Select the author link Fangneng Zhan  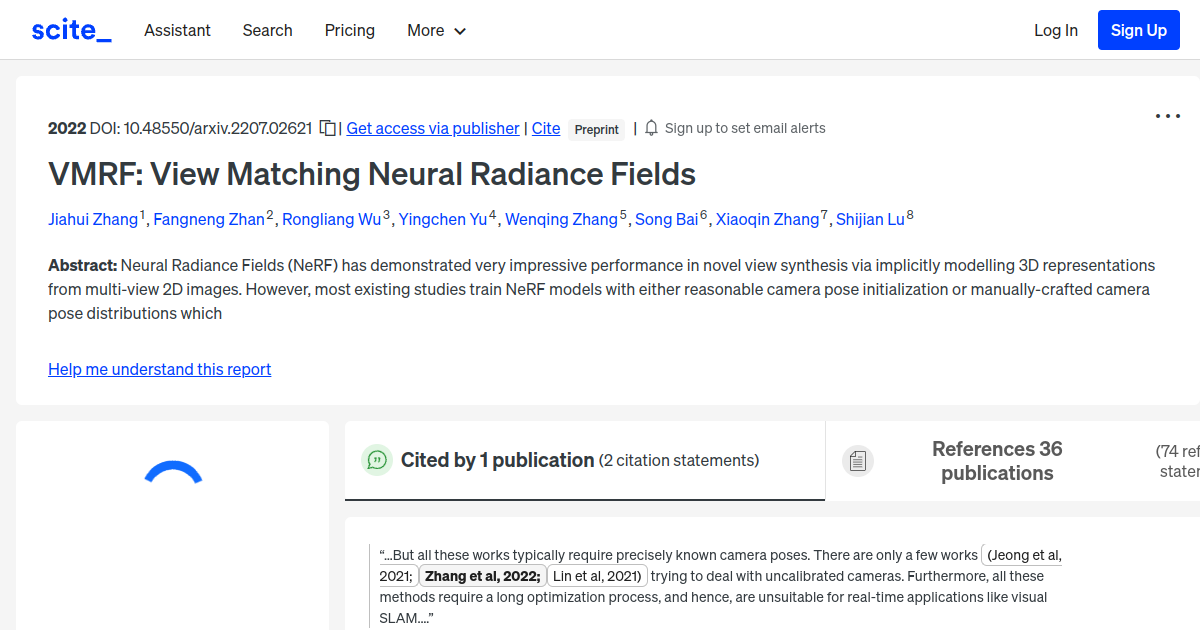click(x=210, y=219)
